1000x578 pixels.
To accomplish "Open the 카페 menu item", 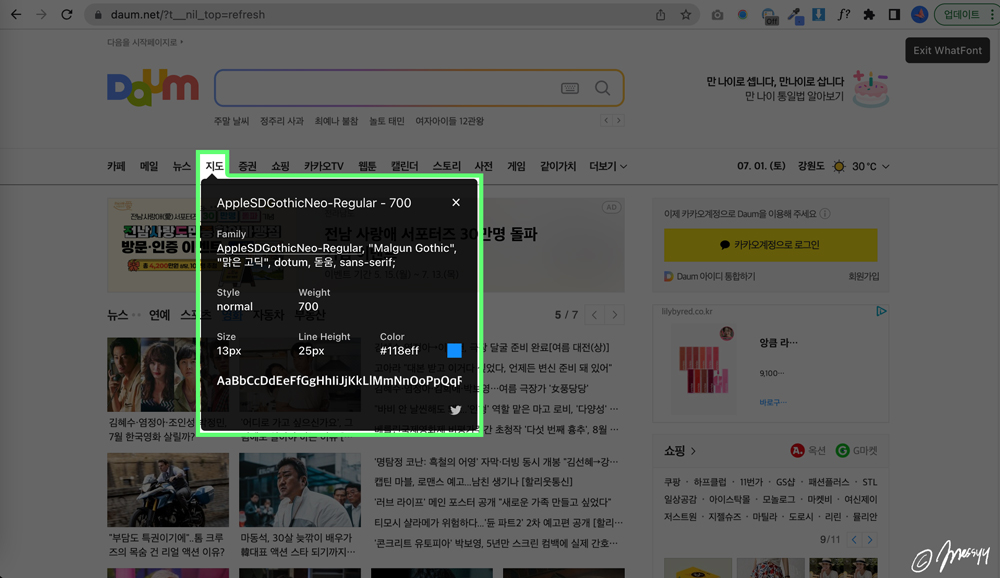I will pos(116,166).
